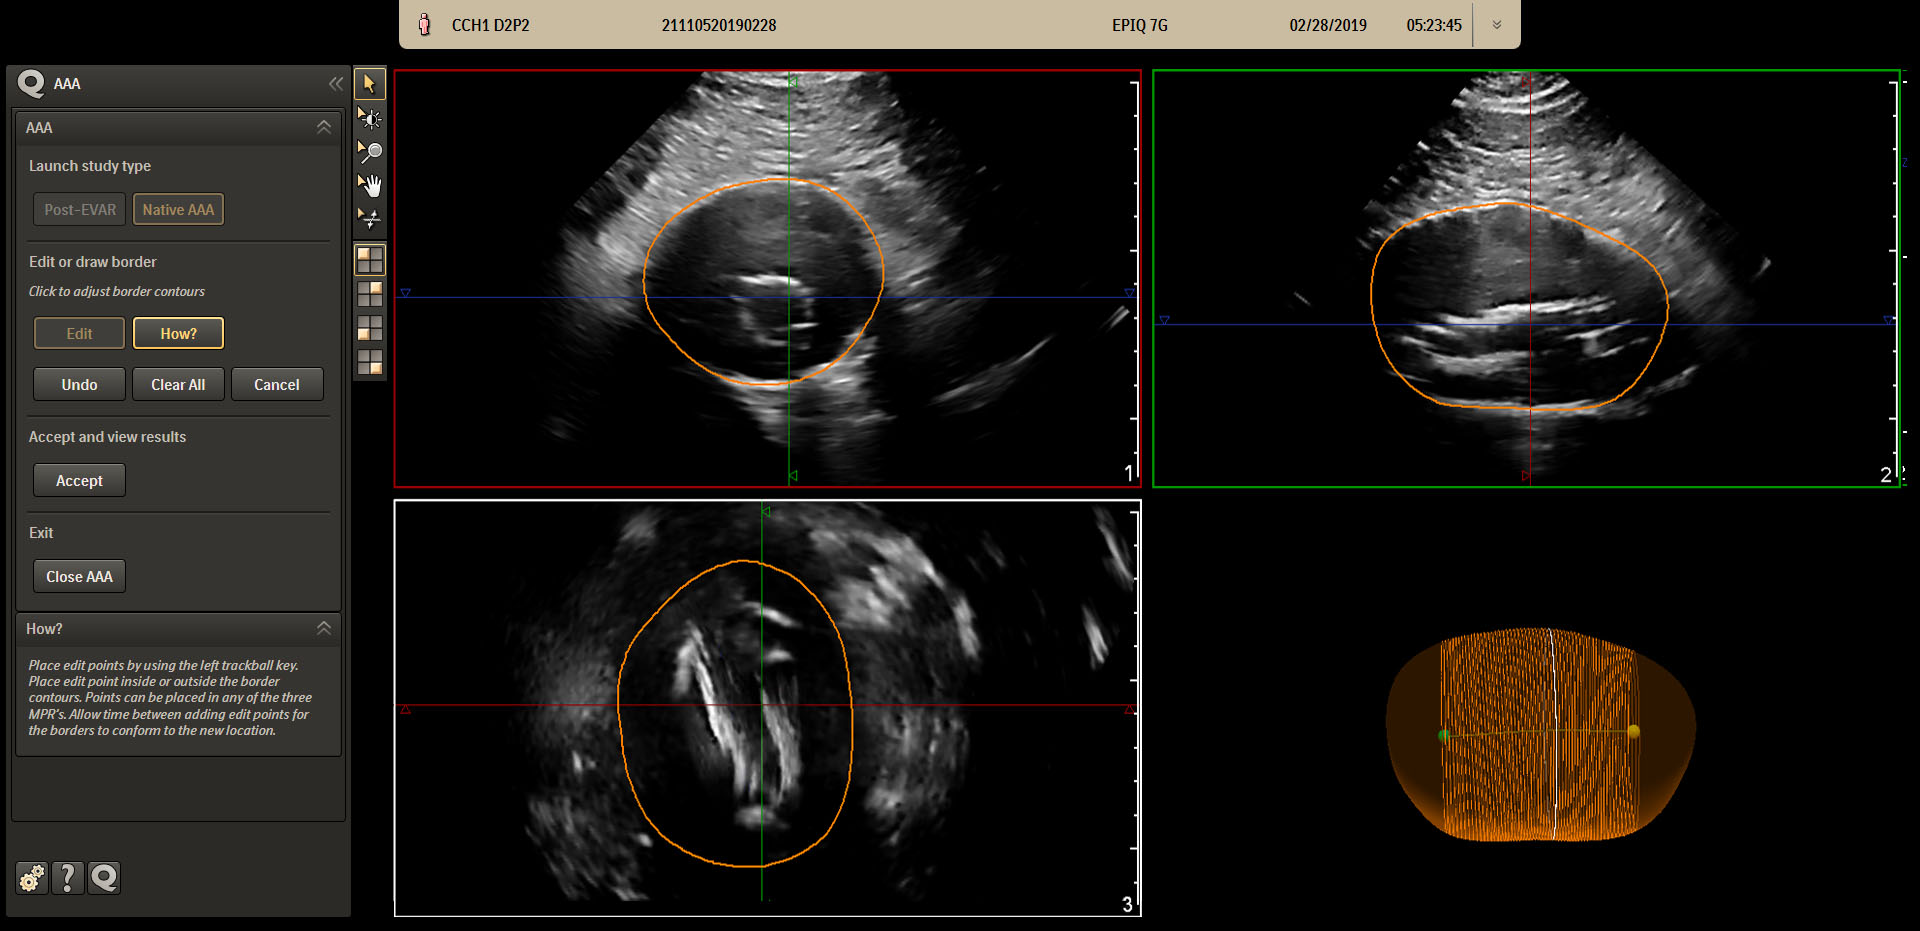The height and width of the screenshot is (931, 1920).
Task: Click the Clear All button
Action: [178, 385]
